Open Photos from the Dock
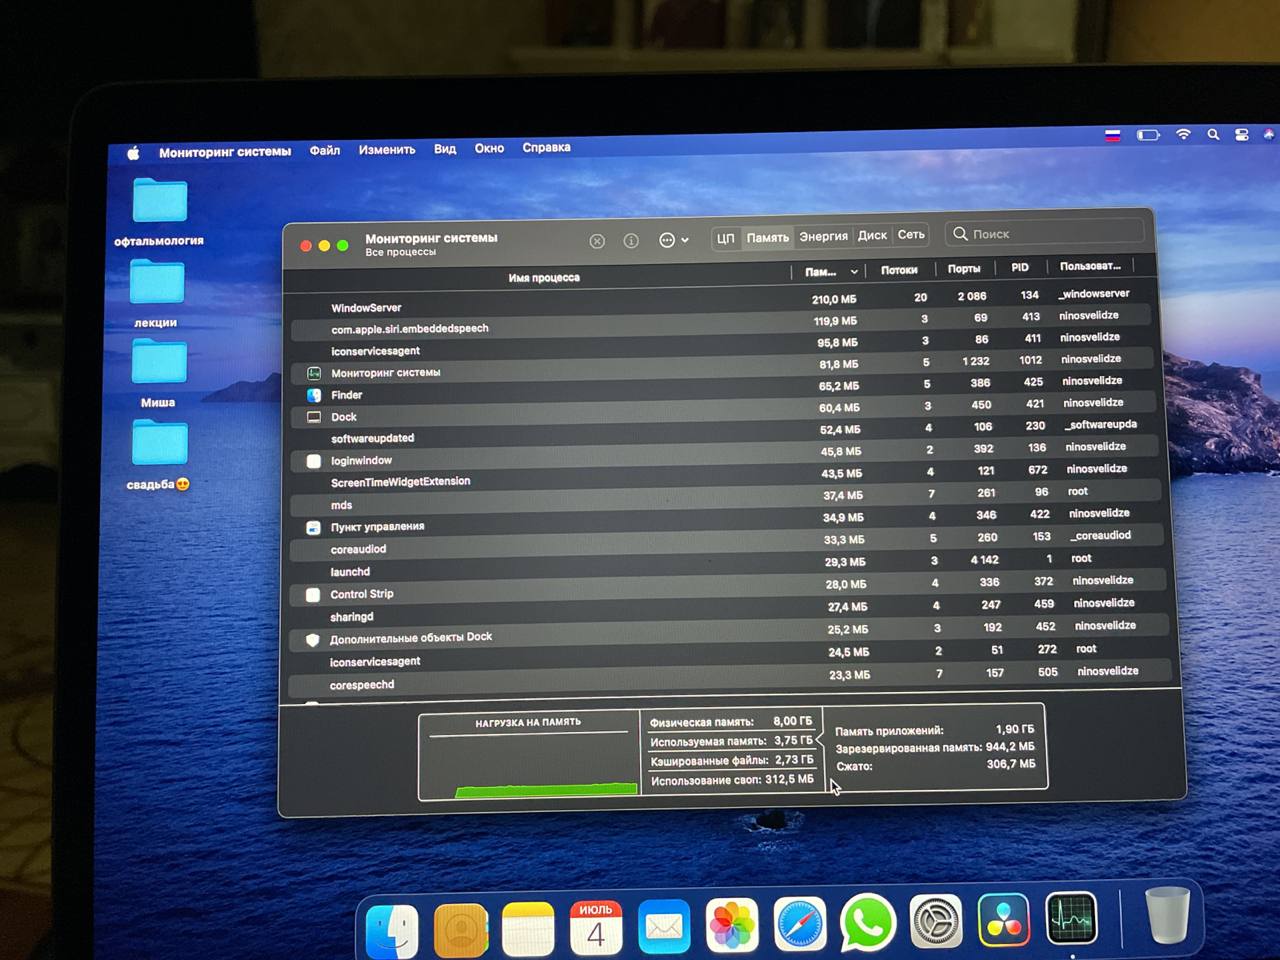 click(x=732, y=925)
